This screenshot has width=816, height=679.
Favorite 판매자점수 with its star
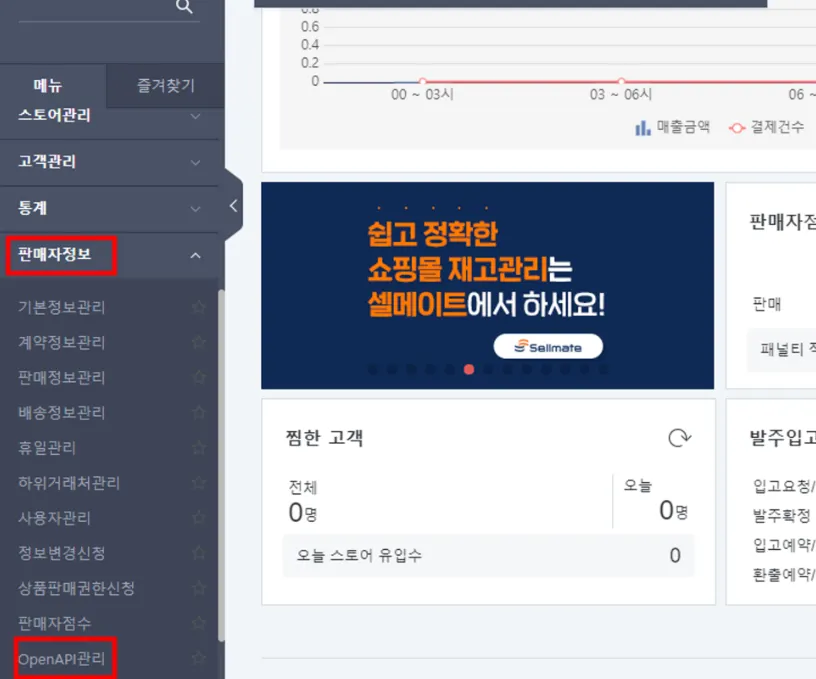point(198,623)
